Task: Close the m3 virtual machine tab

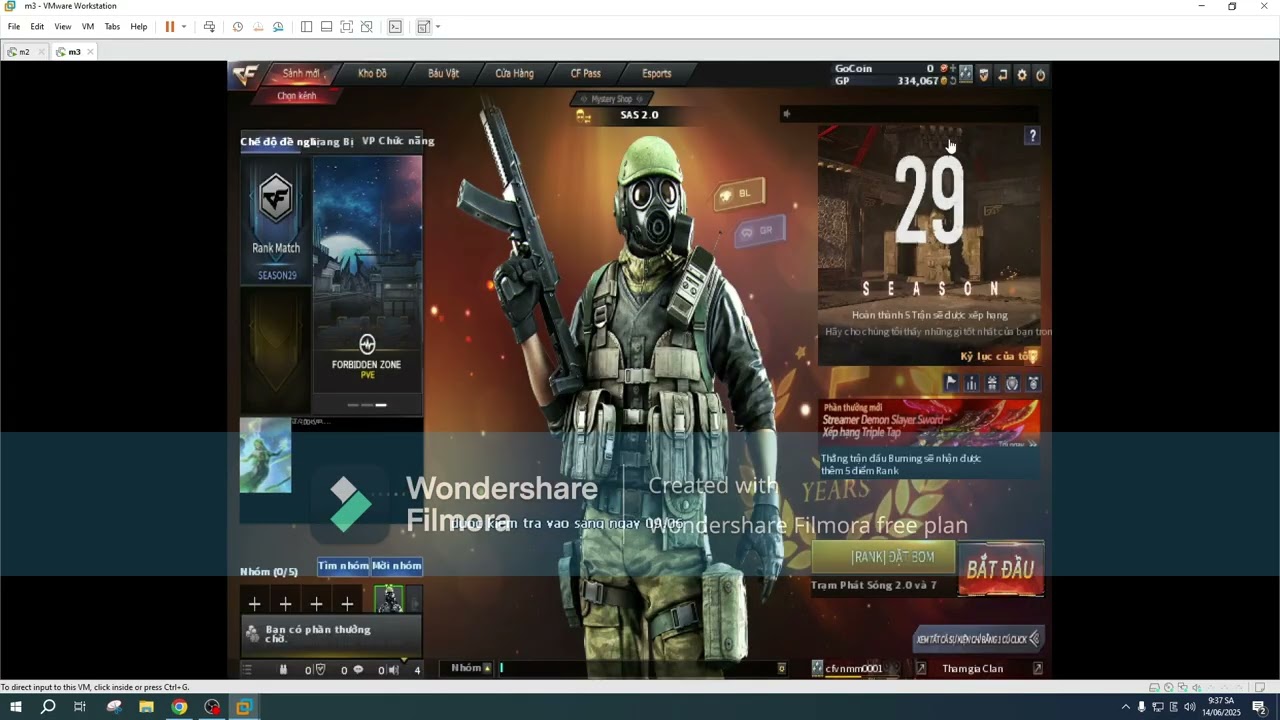Action: click(90, 52)
